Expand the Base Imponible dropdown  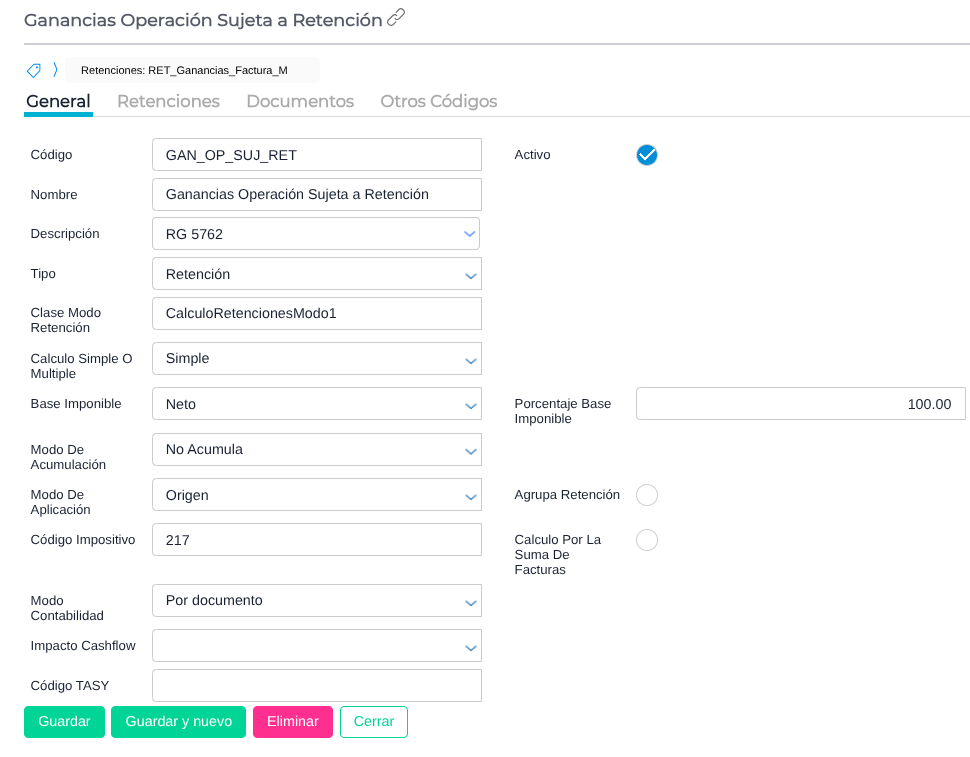tap(316, 404)
